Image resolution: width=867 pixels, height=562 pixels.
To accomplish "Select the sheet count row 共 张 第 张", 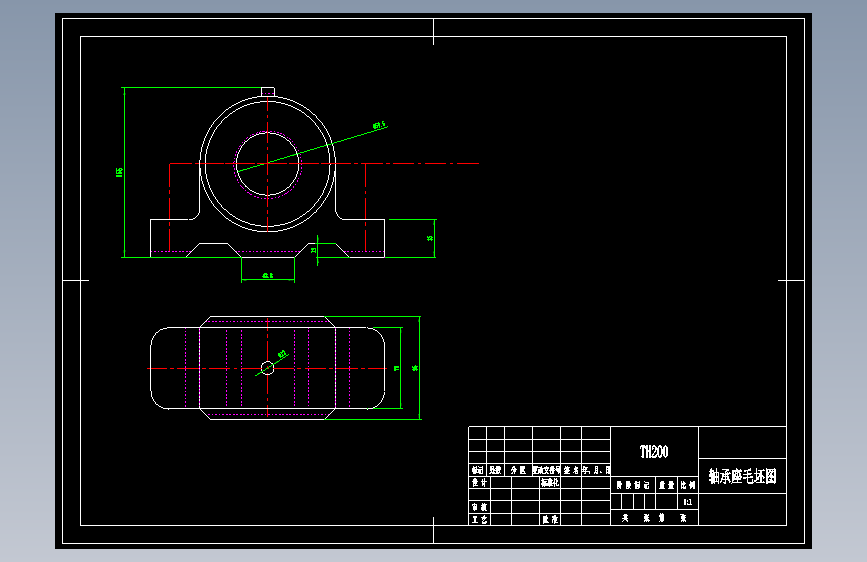I will coord(655,518).
